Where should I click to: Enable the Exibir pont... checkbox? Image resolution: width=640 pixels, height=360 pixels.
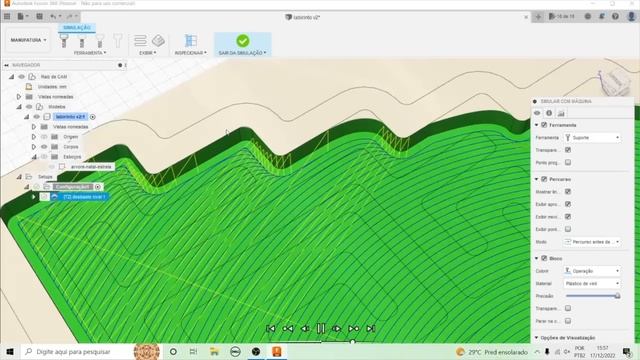tap(568, 229)
